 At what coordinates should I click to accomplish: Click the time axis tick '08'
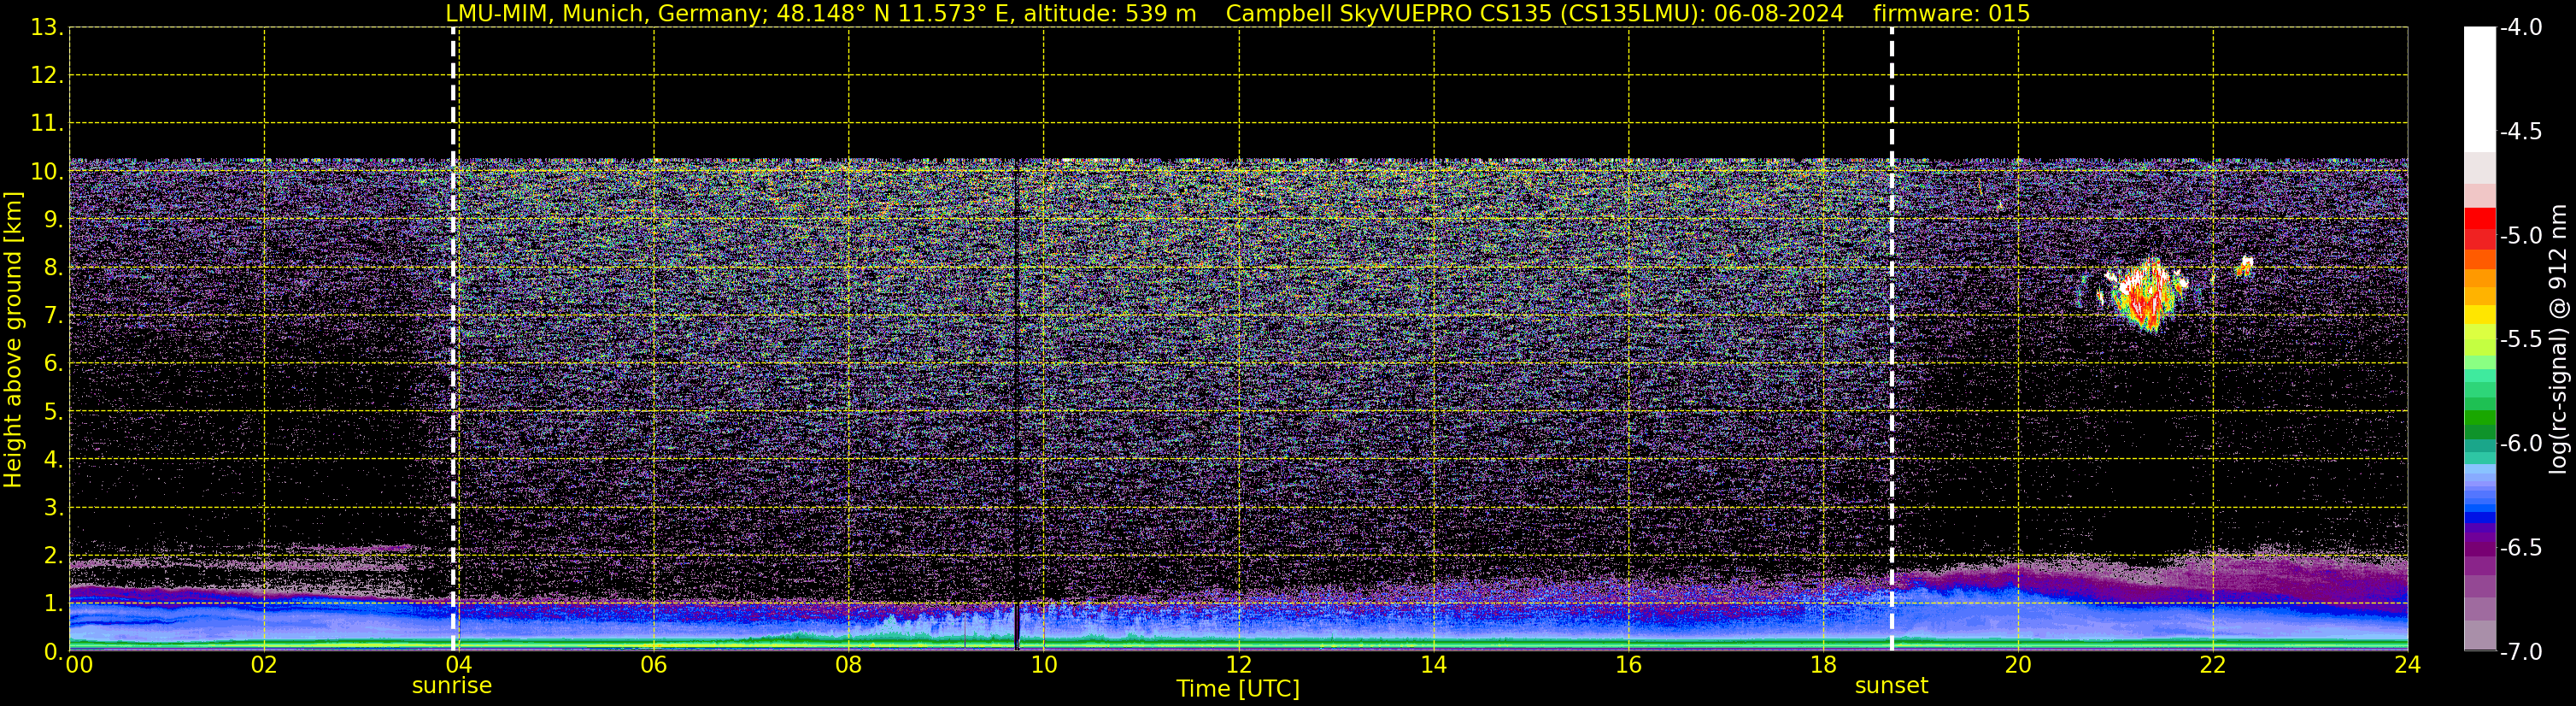click(849, 665)
